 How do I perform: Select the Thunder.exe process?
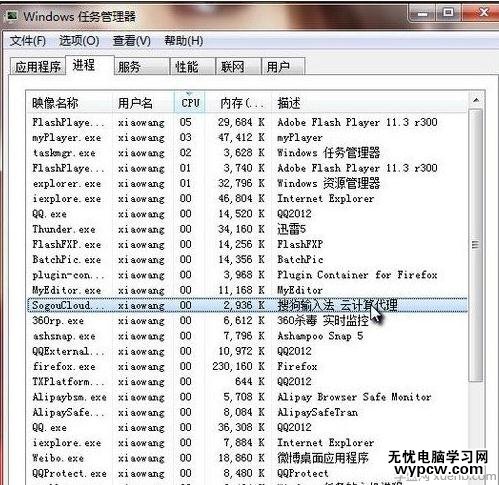point(247,229)
